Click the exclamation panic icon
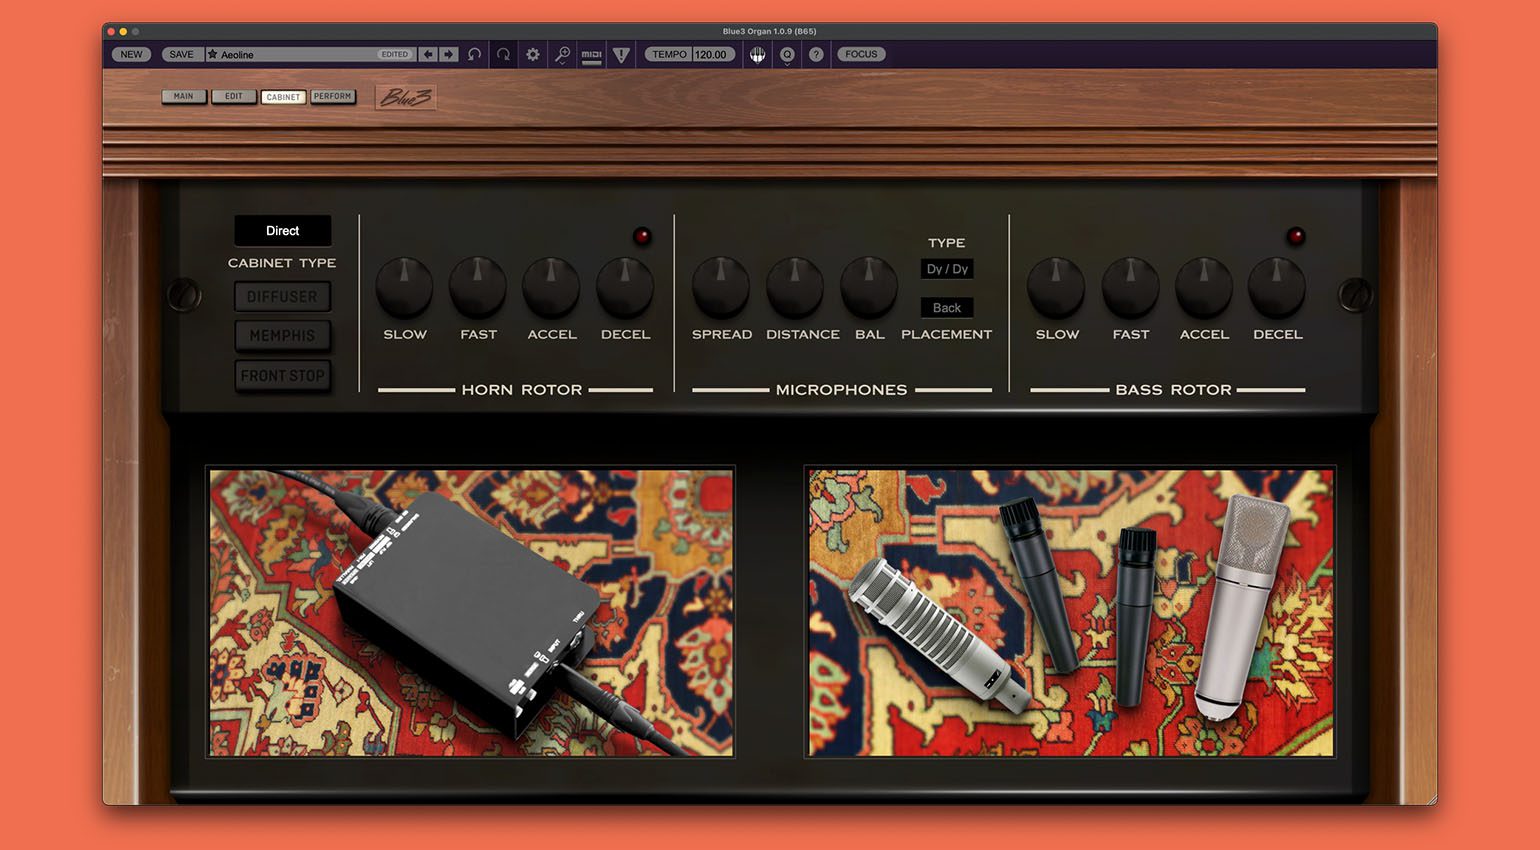 (621, 54)
